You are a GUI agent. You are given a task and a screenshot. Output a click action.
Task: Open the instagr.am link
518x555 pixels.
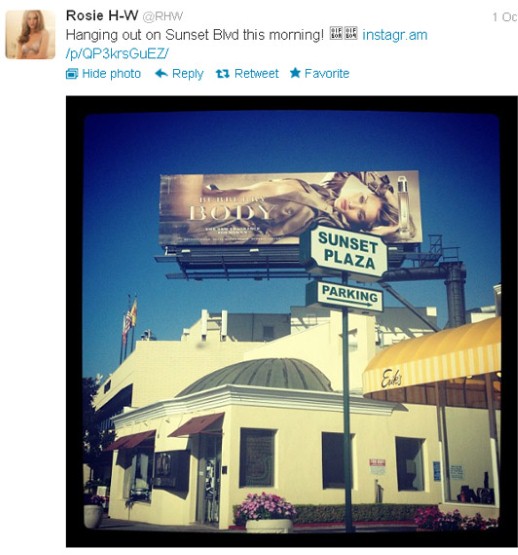[395, 35]
